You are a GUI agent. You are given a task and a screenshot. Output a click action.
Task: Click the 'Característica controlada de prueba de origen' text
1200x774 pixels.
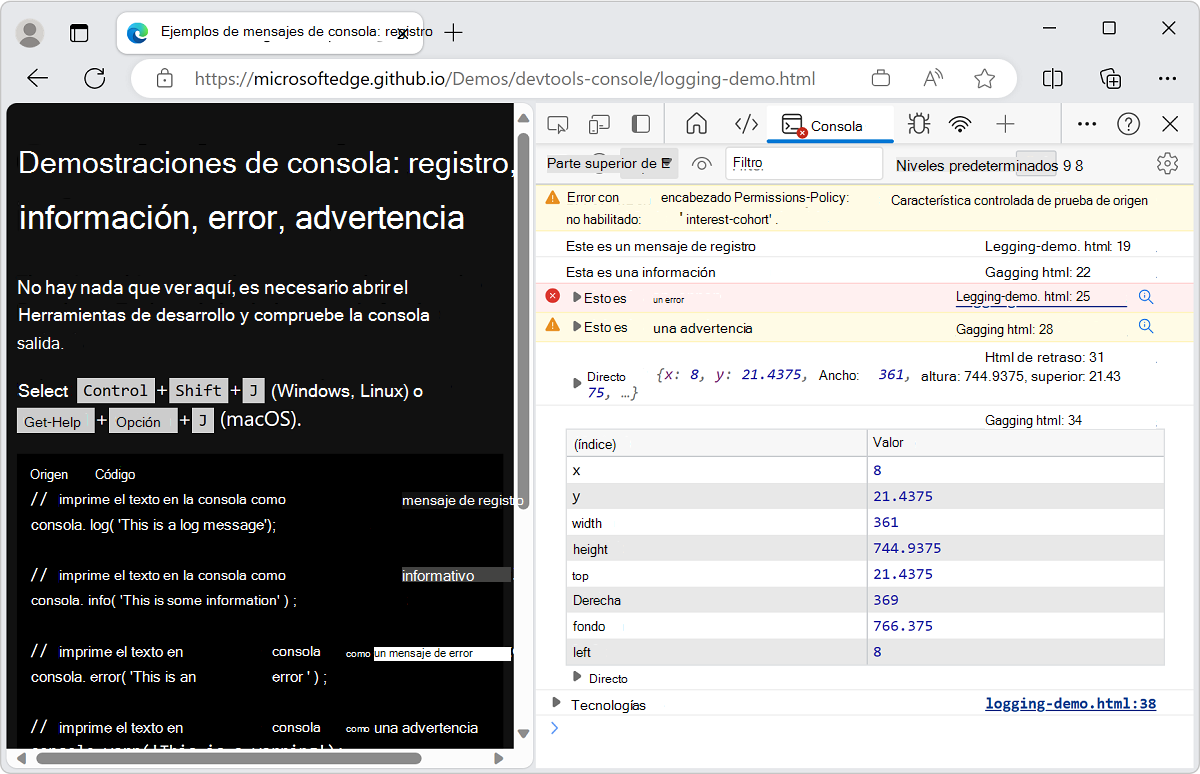(1019, 200)
